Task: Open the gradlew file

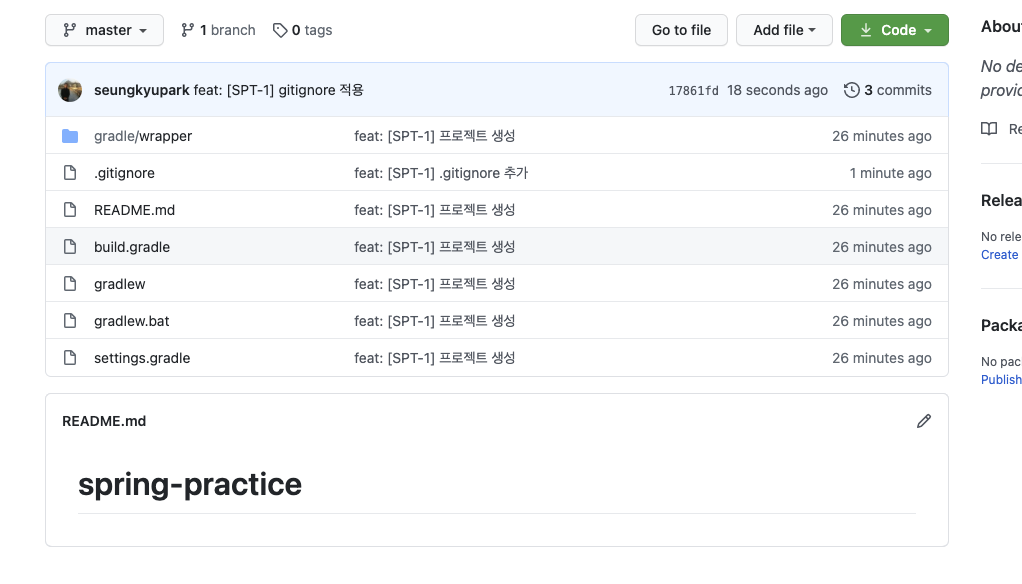Action: point(119,284)
